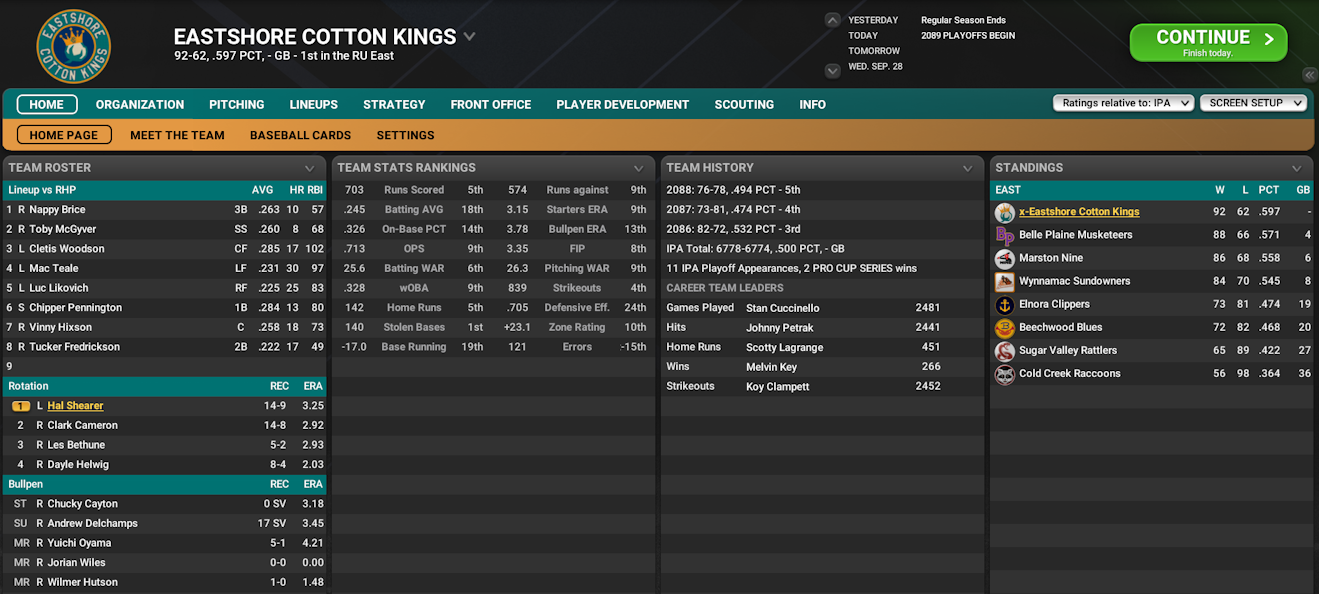The height and width of the screenshot is (594, 1319).
Task: Click Johnny Petrak hits leader
Action: click(x=780, y=328)
